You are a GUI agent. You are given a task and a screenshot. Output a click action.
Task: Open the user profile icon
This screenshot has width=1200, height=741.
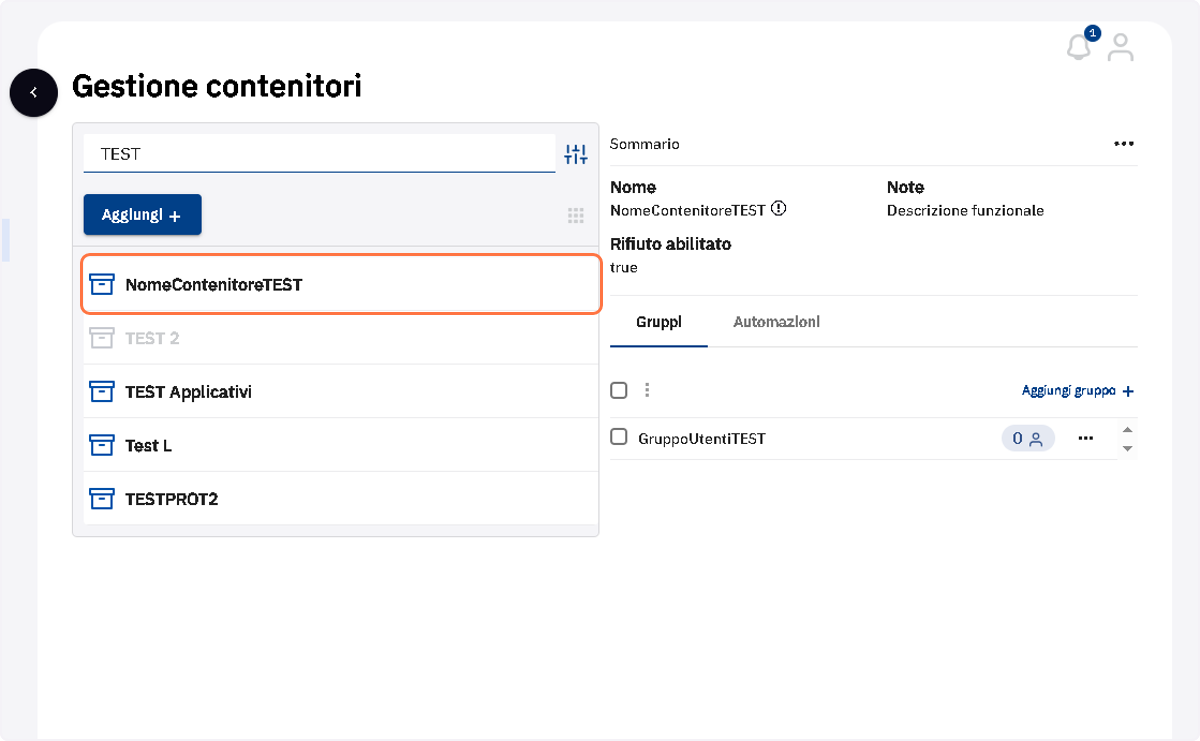[x=1121, y=47]
